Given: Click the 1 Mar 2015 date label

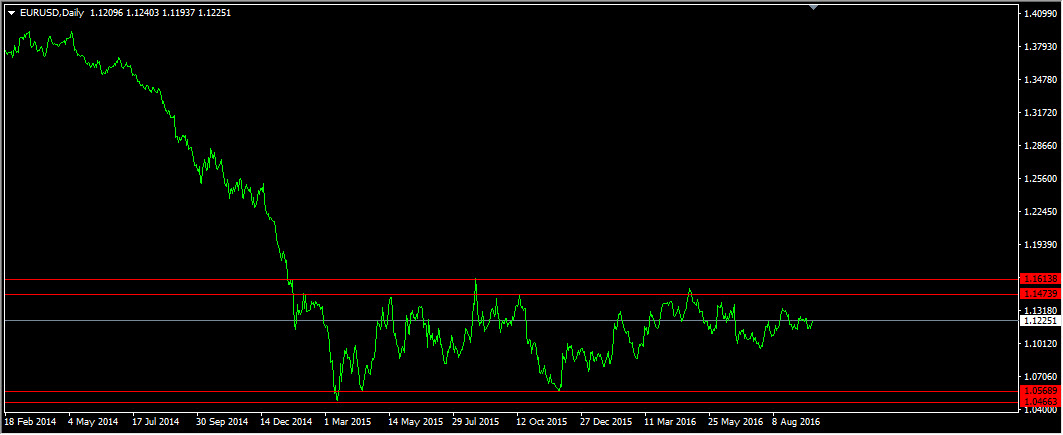Looking at the screenshot, I should 349,422.
